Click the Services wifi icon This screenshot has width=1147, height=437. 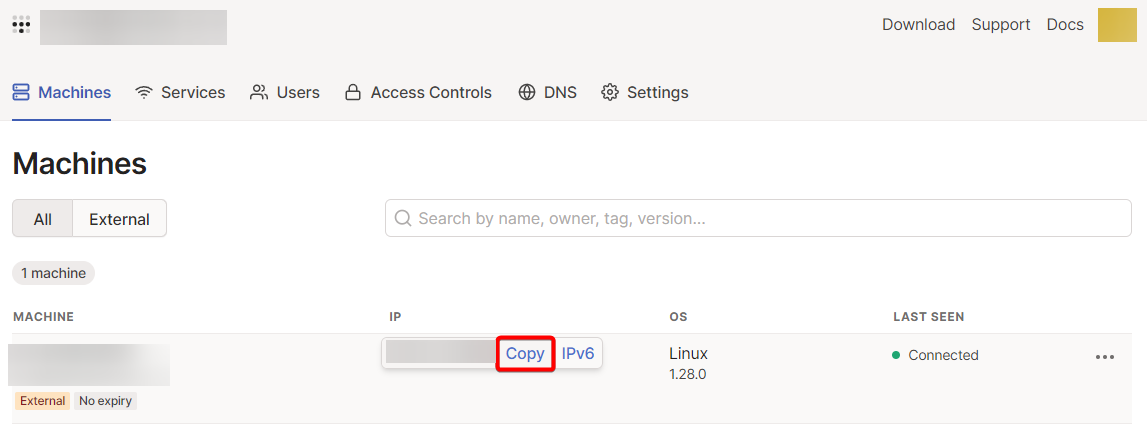click(144, 93)
